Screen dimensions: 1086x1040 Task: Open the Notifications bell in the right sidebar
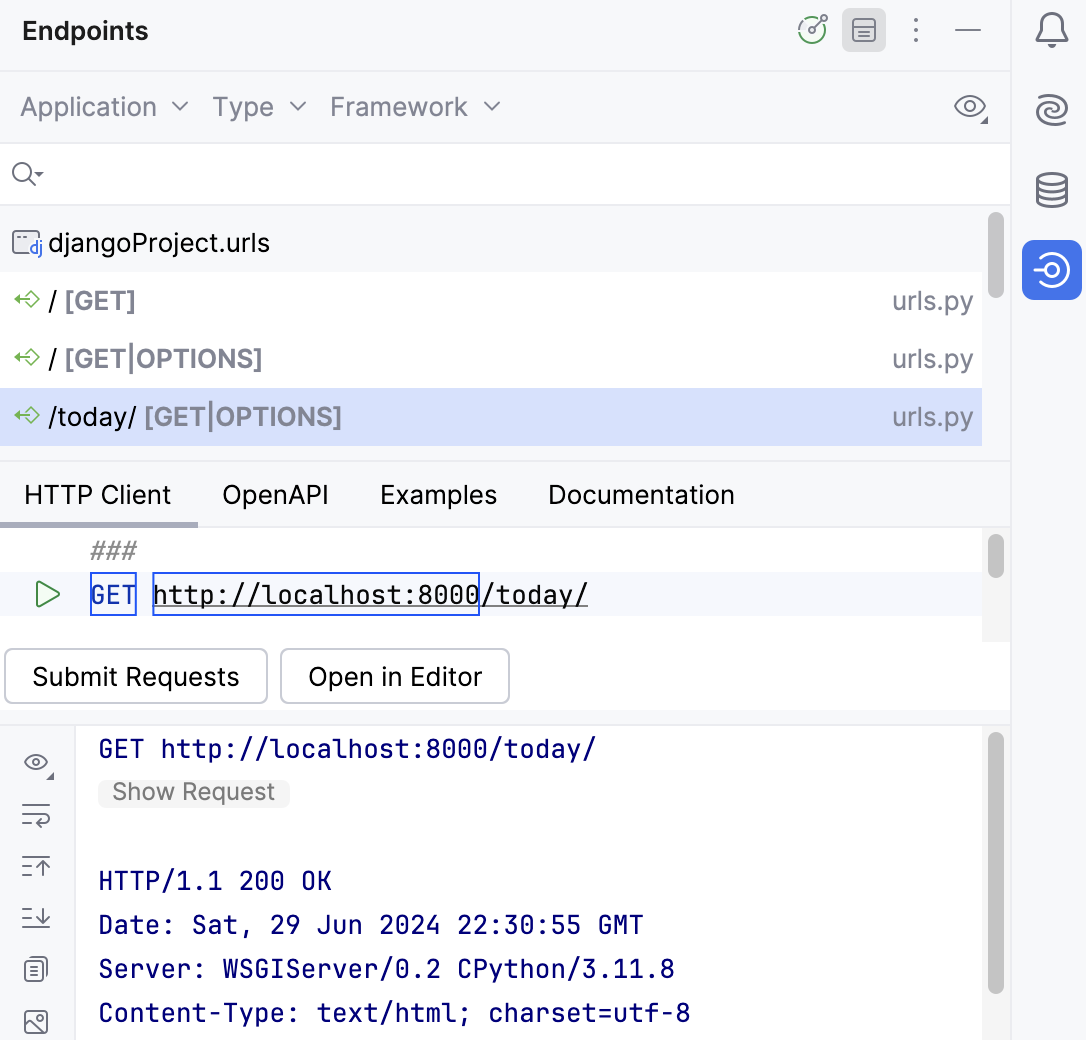(1051, 30)
